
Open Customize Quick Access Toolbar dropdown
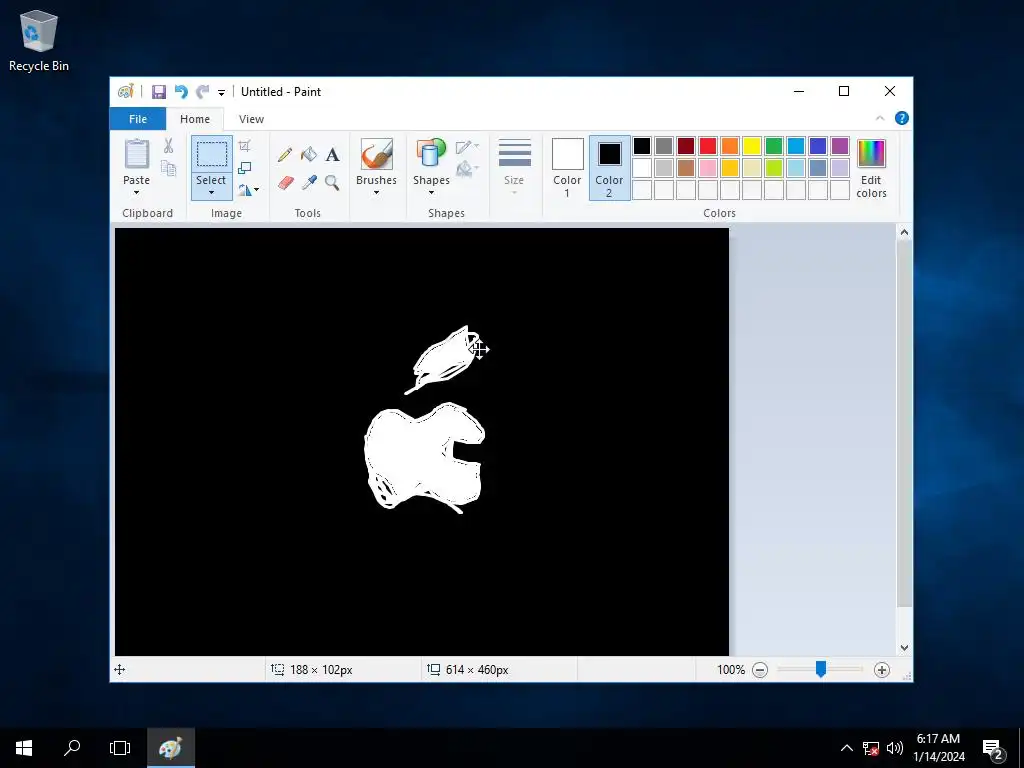tap(221, 93)
